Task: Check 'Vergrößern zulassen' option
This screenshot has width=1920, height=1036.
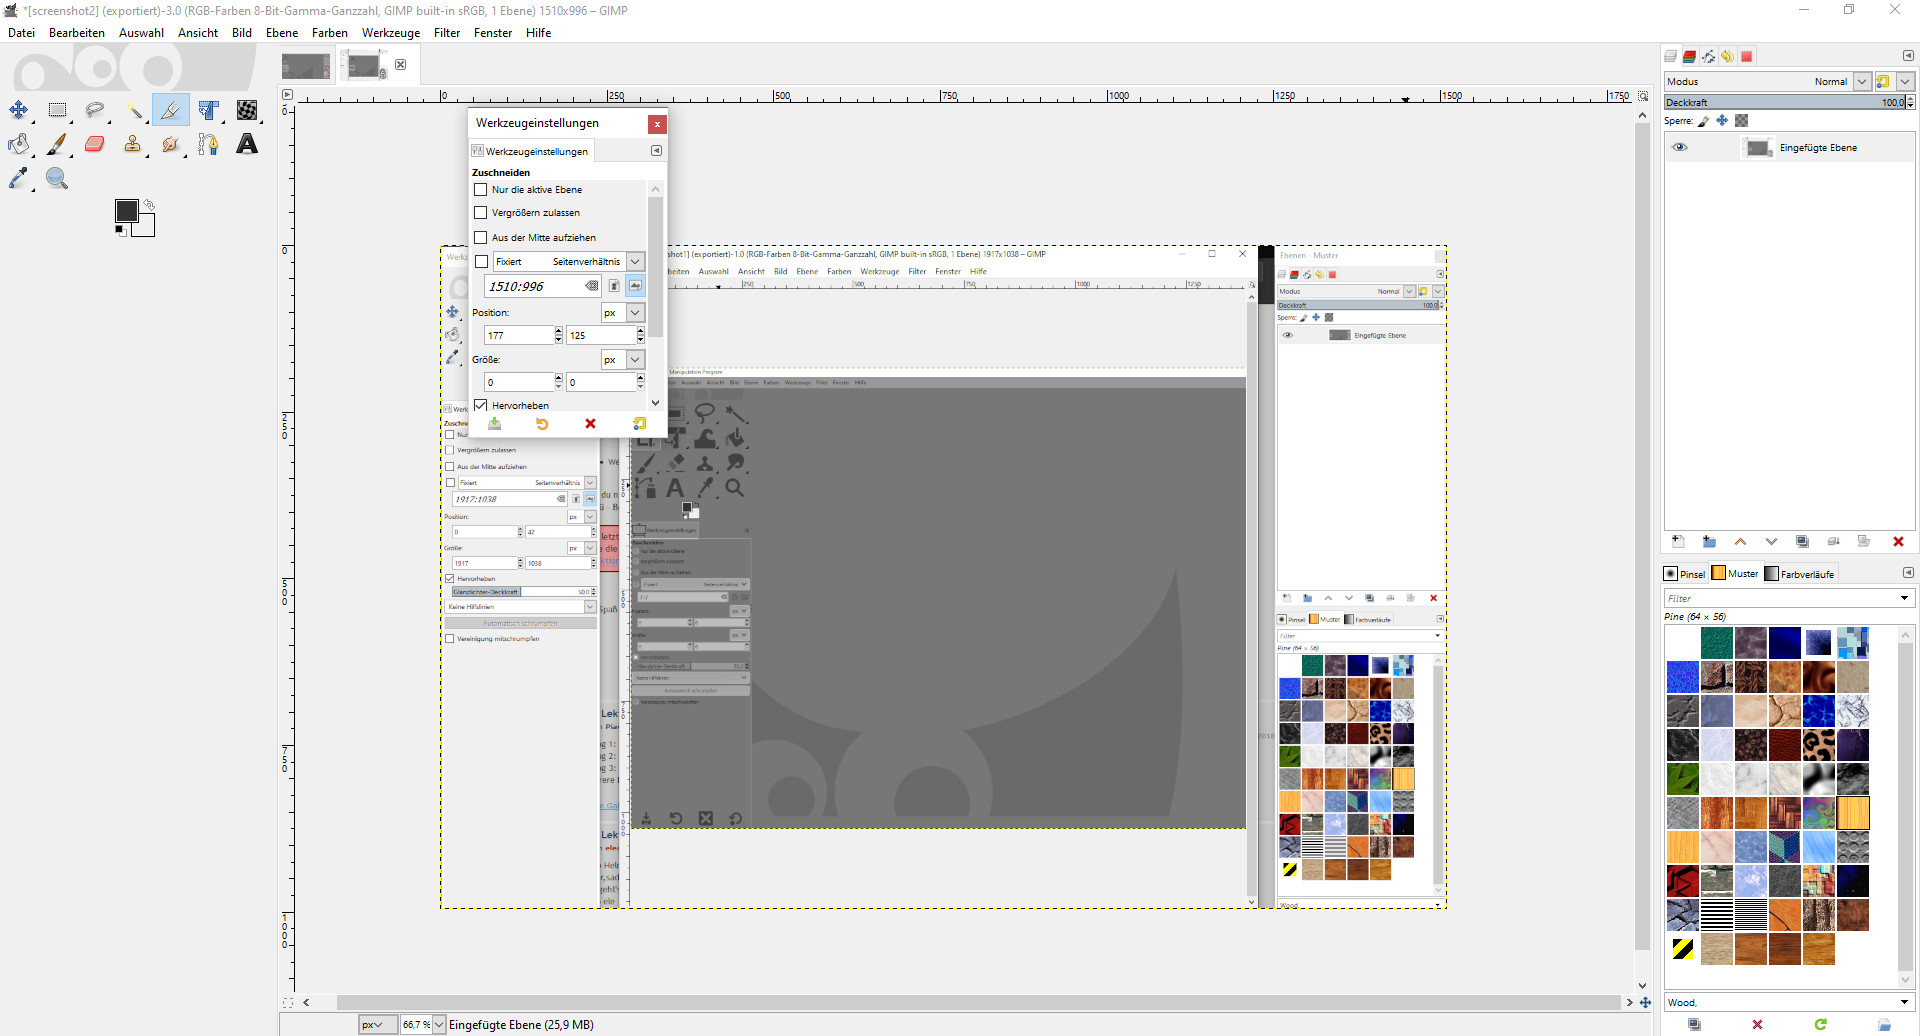Action: click(x=481, y=212)
